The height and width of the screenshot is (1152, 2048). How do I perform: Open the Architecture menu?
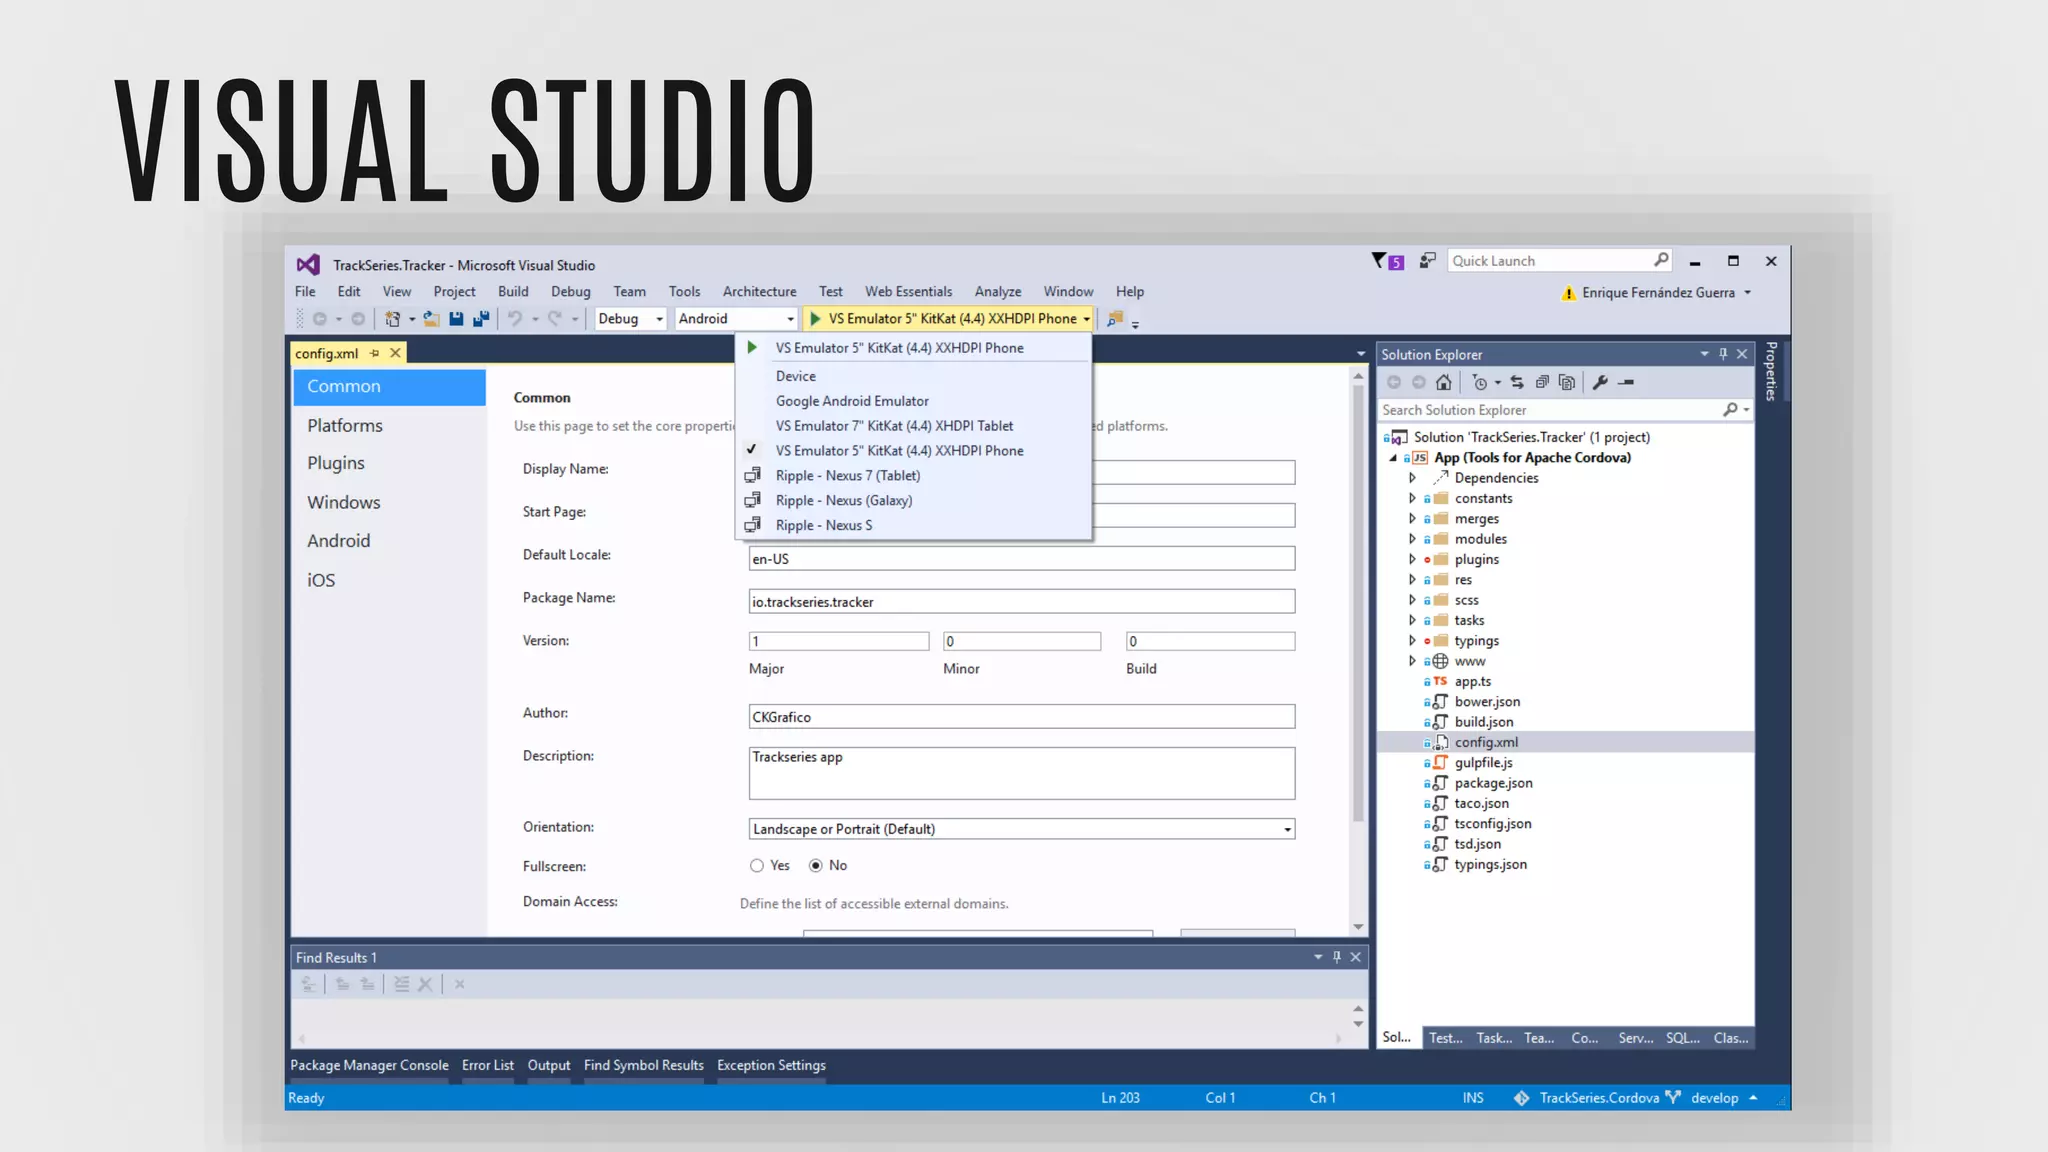tap(759, 292)
